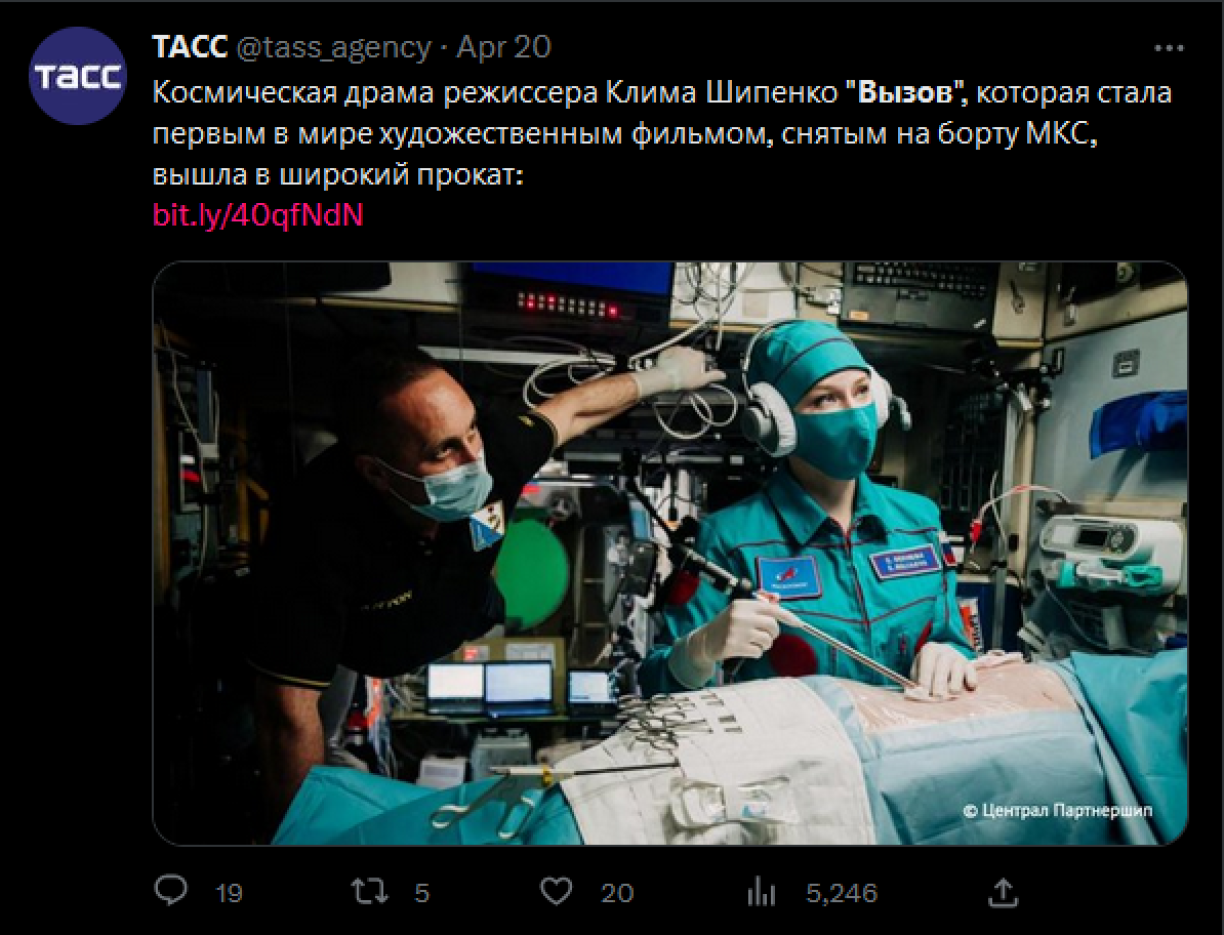Image resolution: width=1224 pixels, height=935 pixels.
Task: Click the 5,246 views count
Action: coord(842,893)
